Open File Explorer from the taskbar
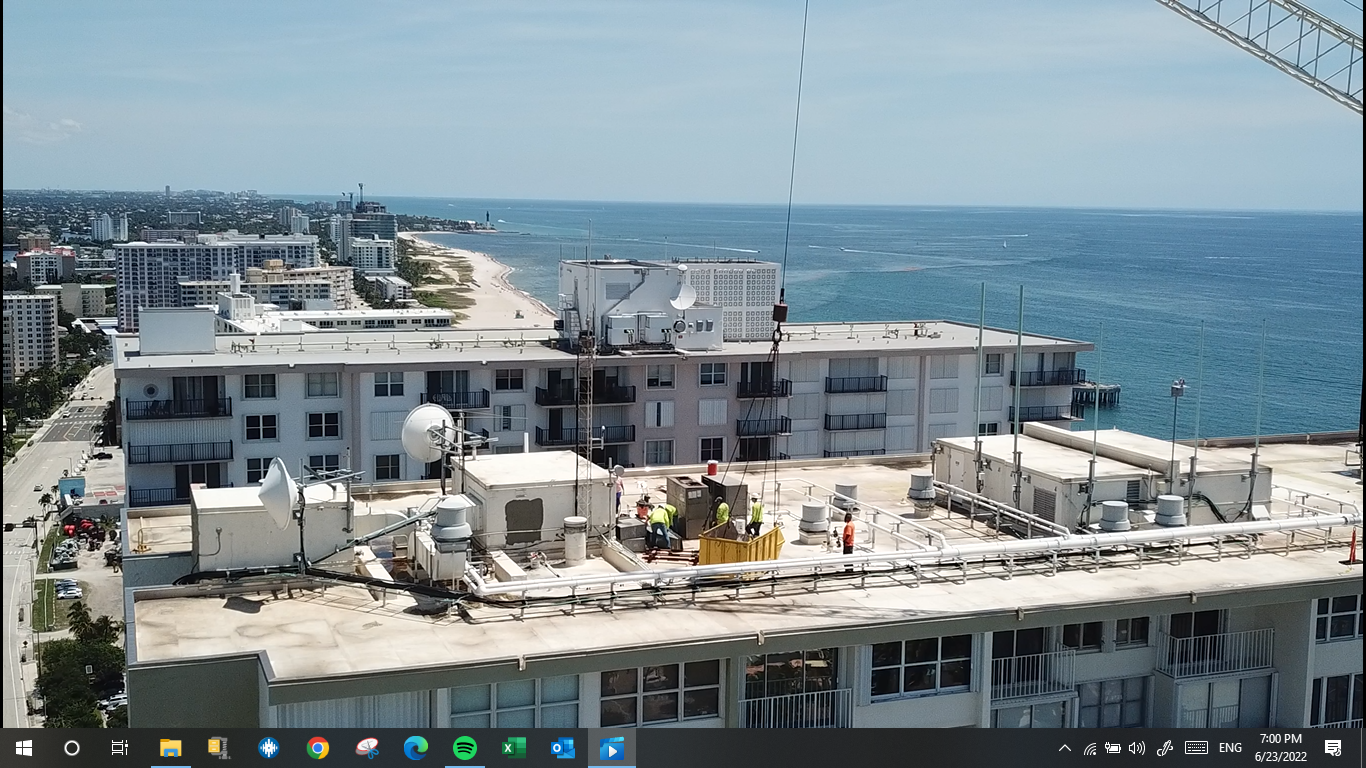The height and width of the screenshot is (768, 1366). coord(170,748)
